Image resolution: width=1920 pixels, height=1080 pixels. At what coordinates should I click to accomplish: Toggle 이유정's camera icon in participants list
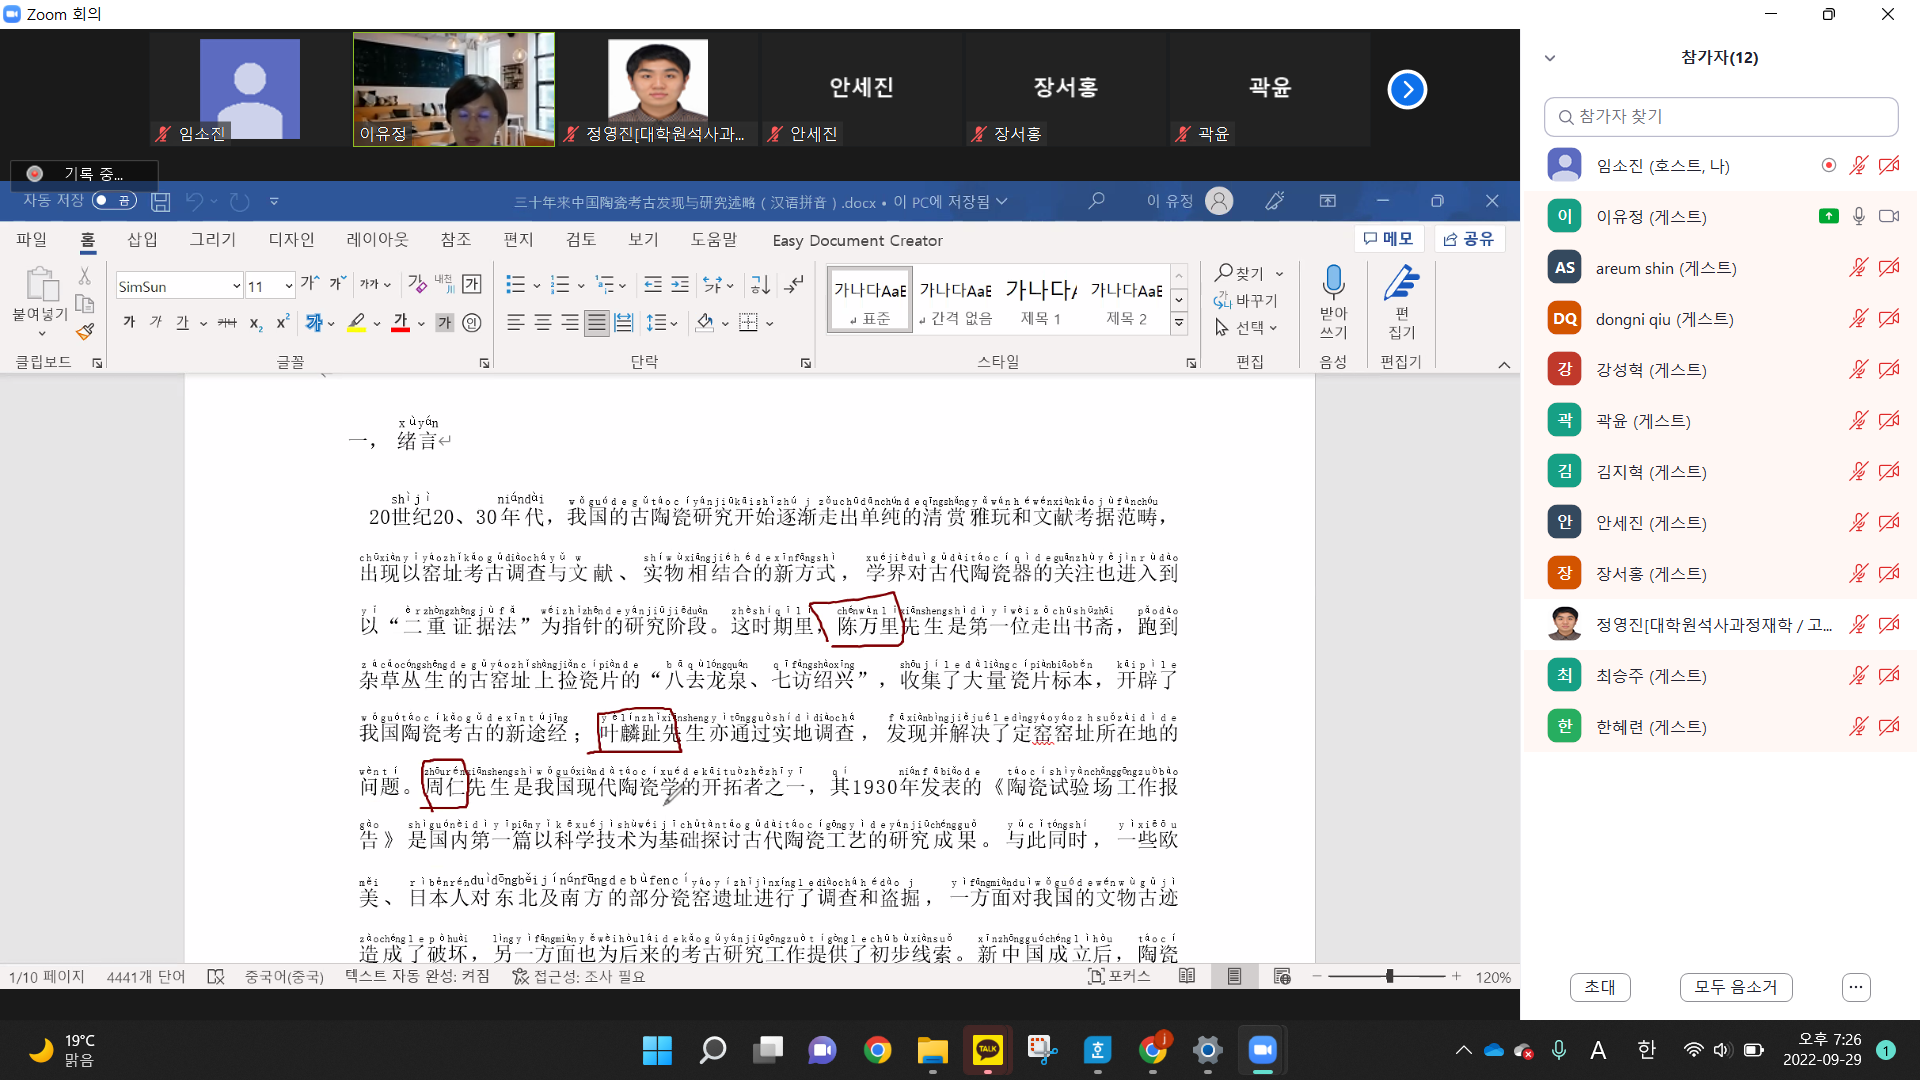(1889, 216)
